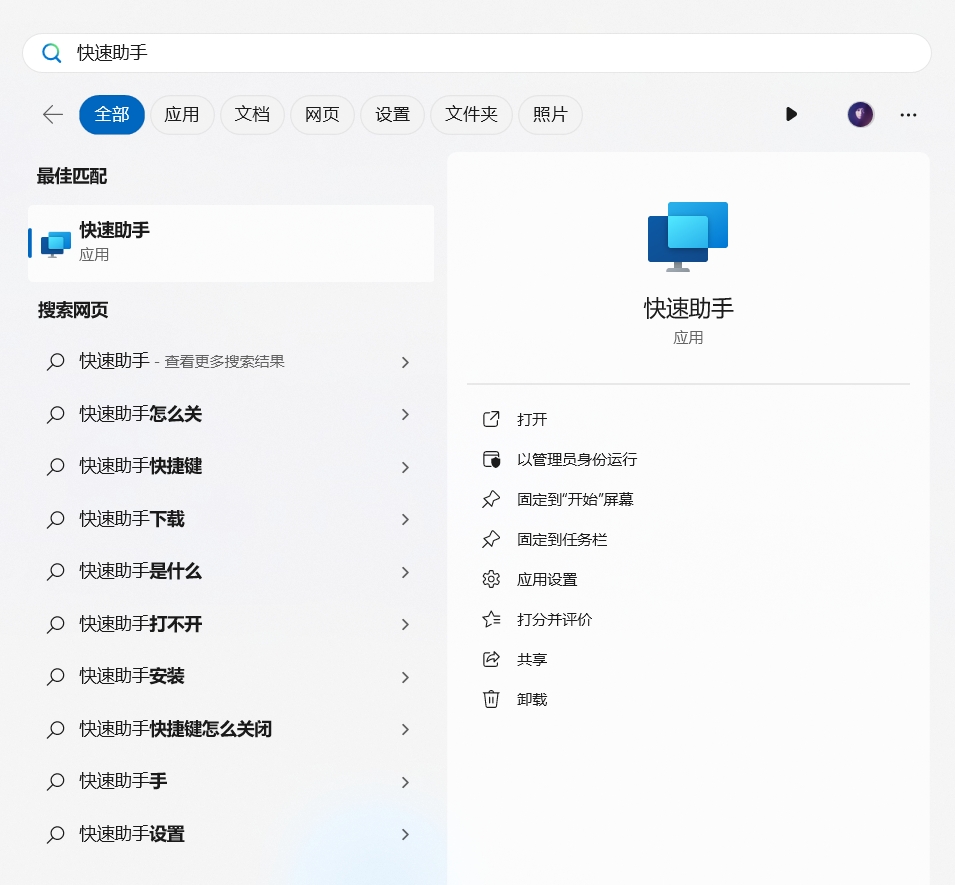955x885 pixels.
Task: Expand chevron beside 快速助手是什么
Action: click(x=406, y=572)
